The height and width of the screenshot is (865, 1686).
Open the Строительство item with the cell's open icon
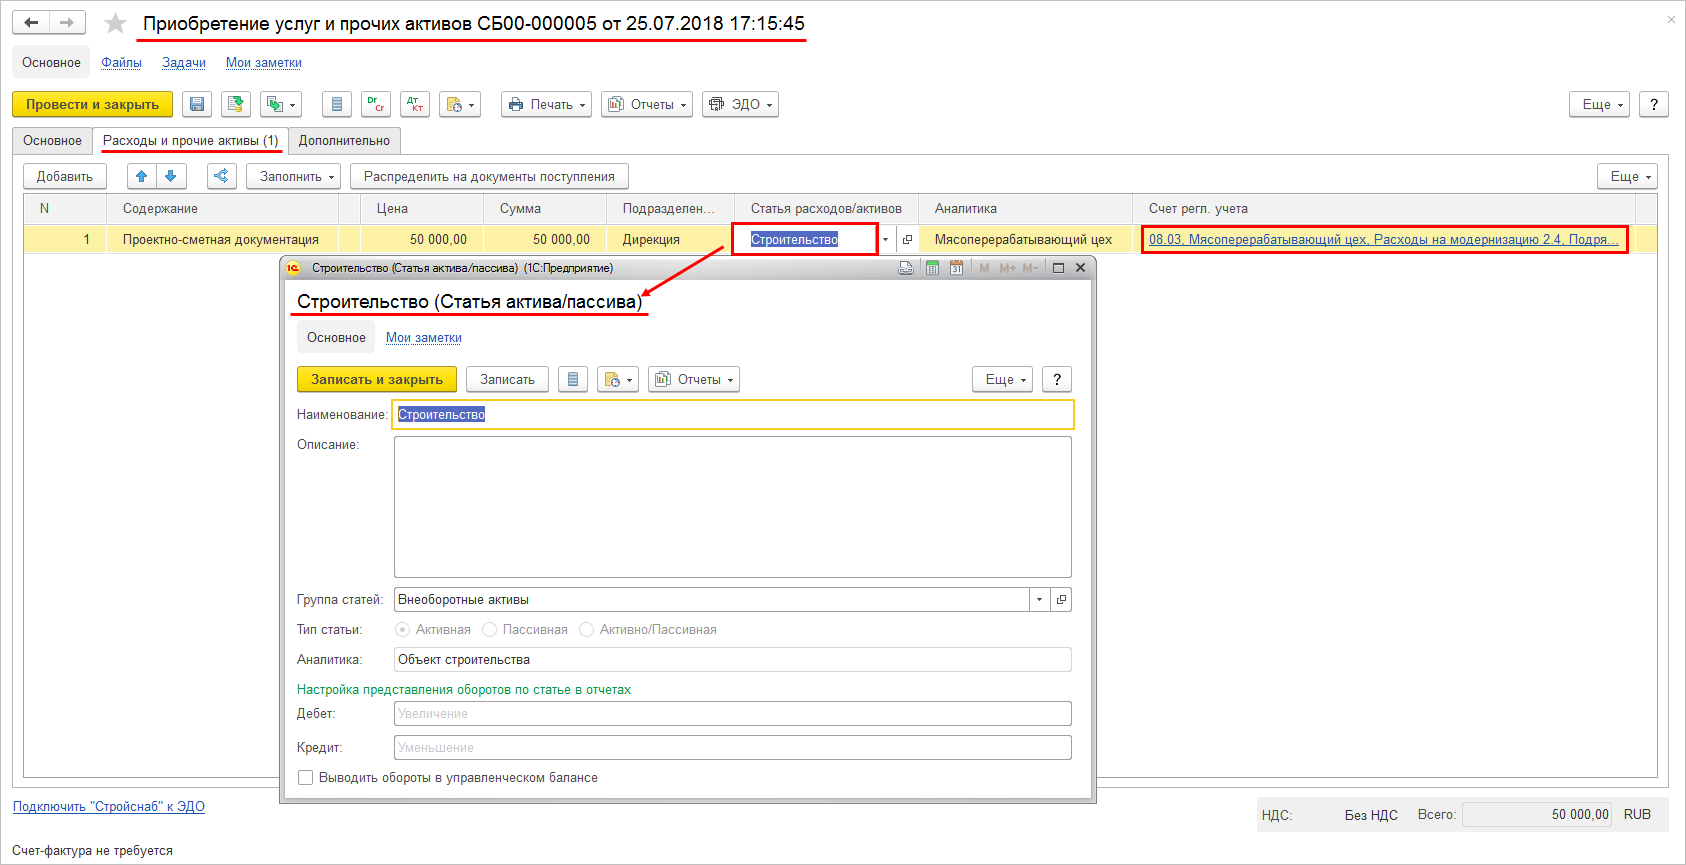point(907,239)
